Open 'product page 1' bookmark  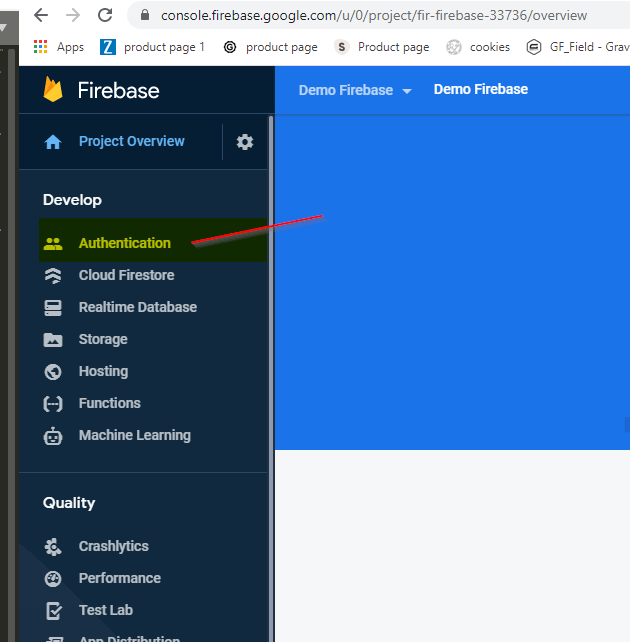tap(164, 47)
